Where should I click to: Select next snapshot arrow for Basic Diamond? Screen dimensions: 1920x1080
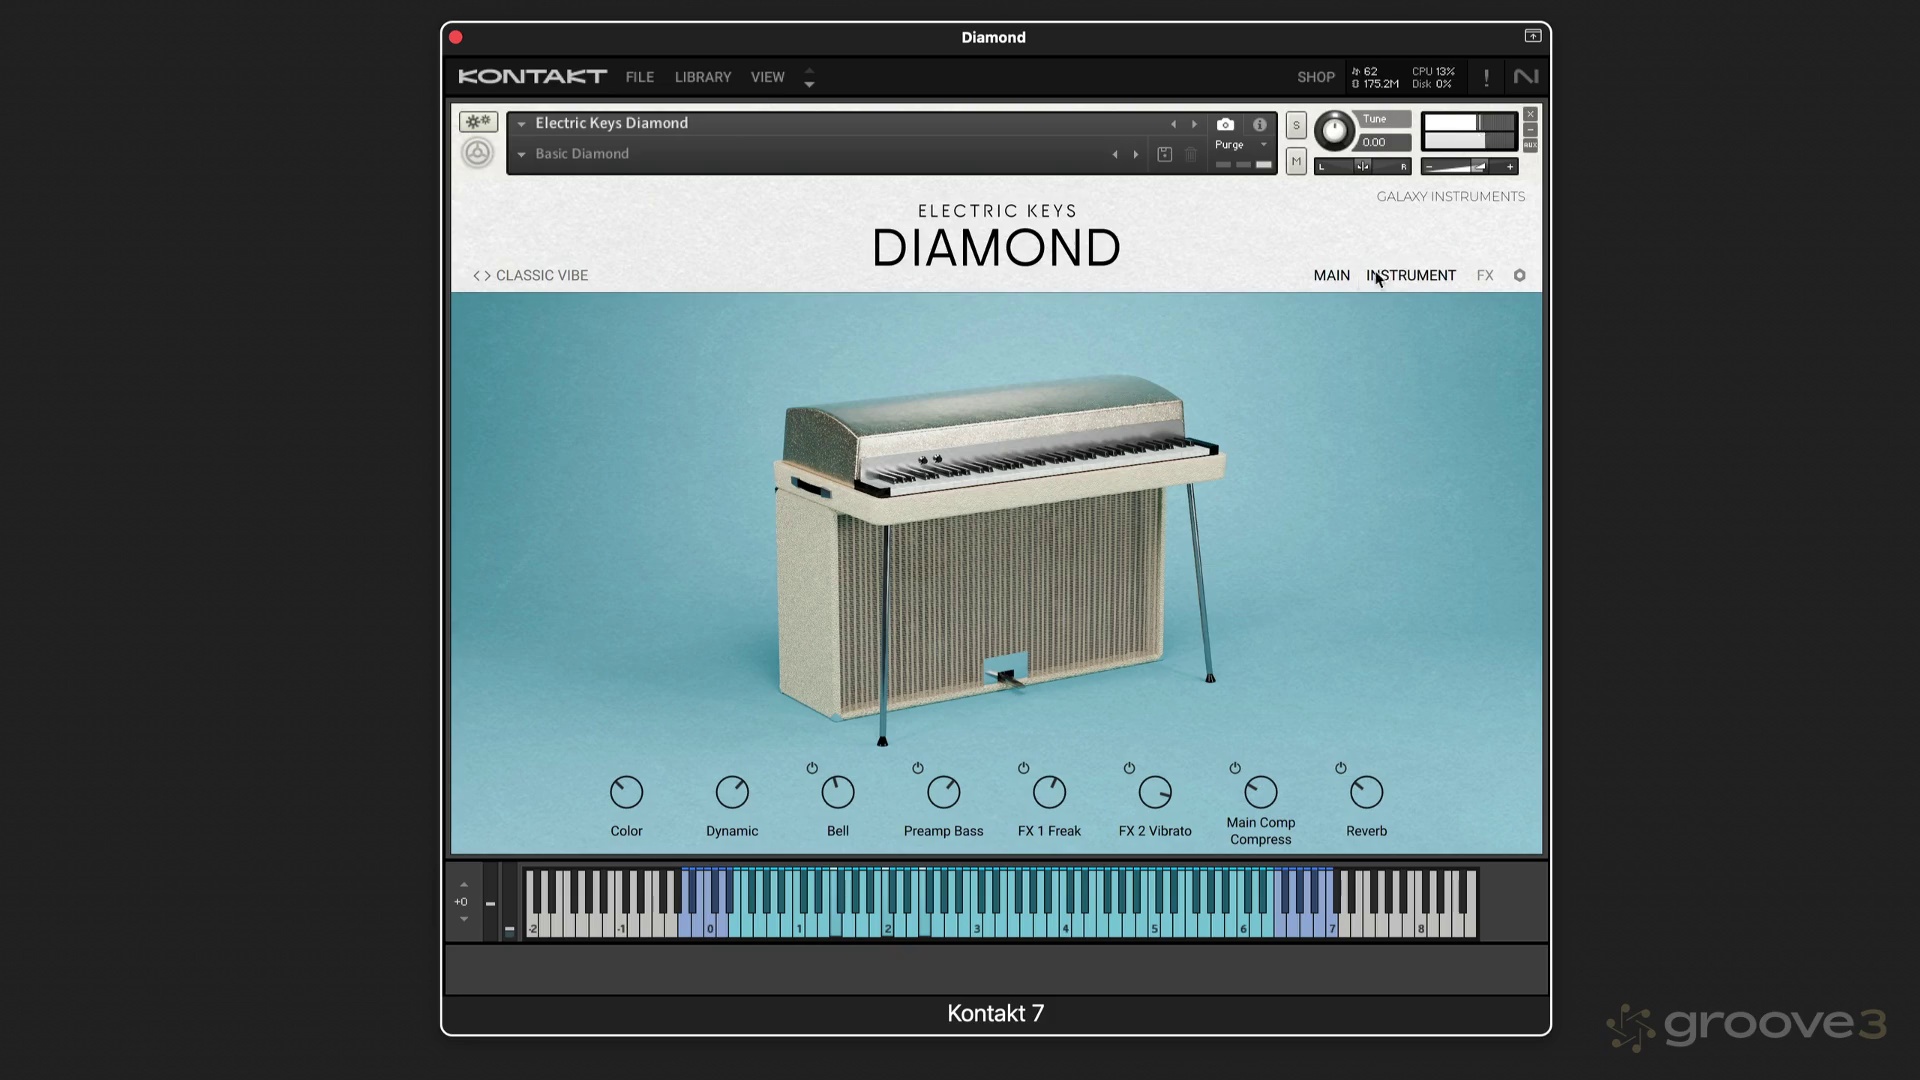1136,154
